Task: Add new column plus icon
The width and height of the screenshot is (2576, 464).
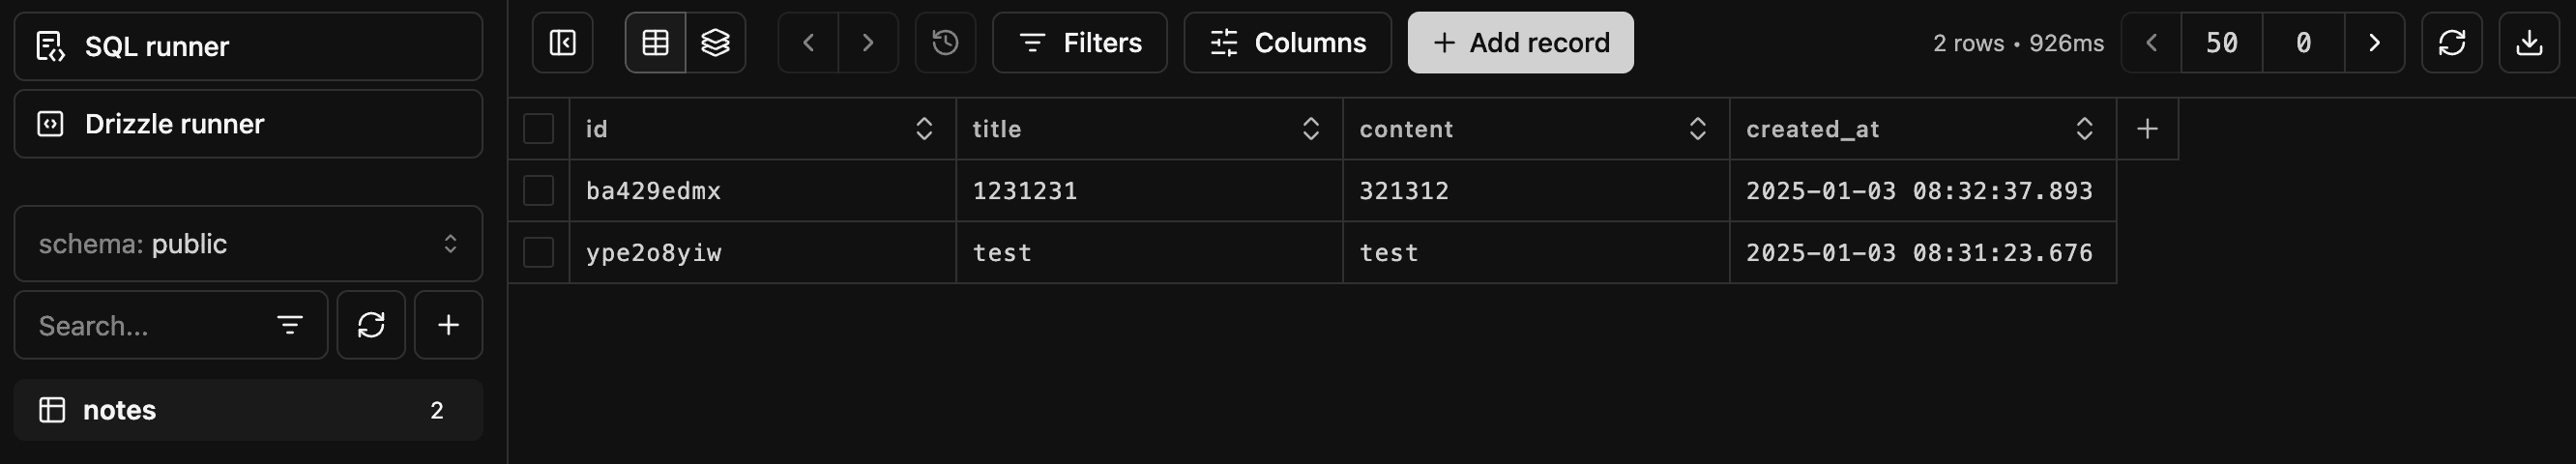Action: click(2147, 129)
